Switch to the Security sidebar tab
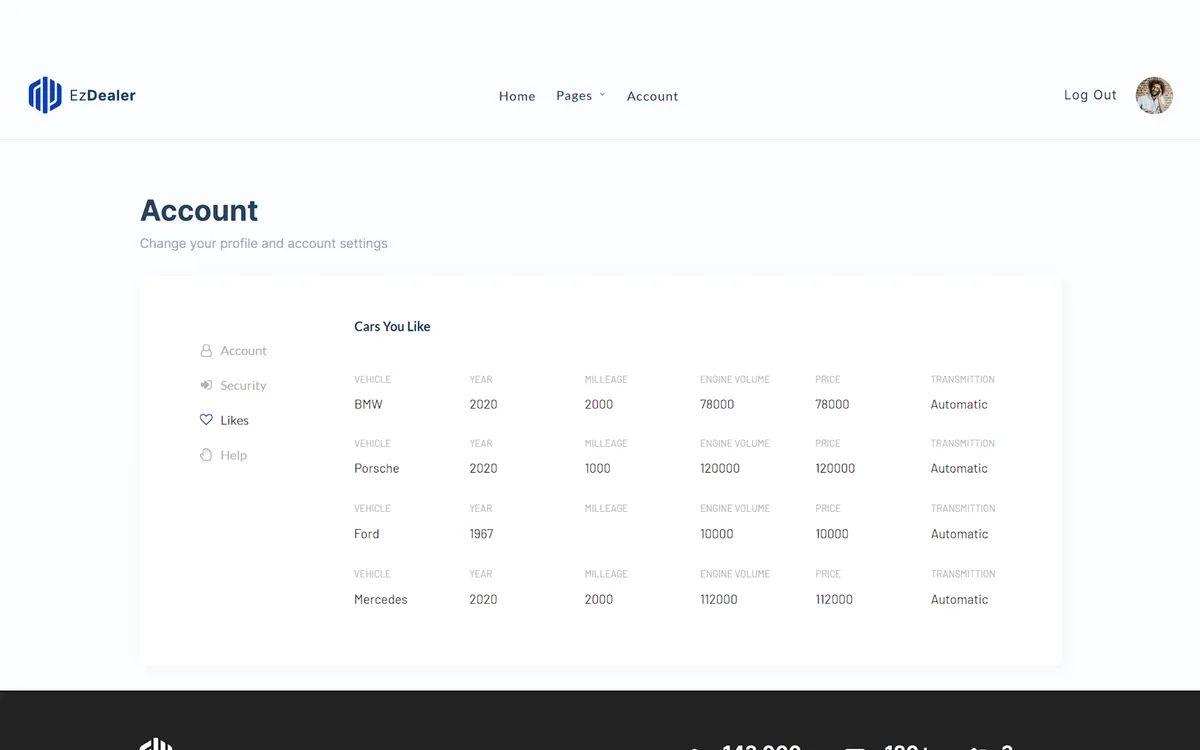Viewport: 1200px width, 750px height. 233,385
